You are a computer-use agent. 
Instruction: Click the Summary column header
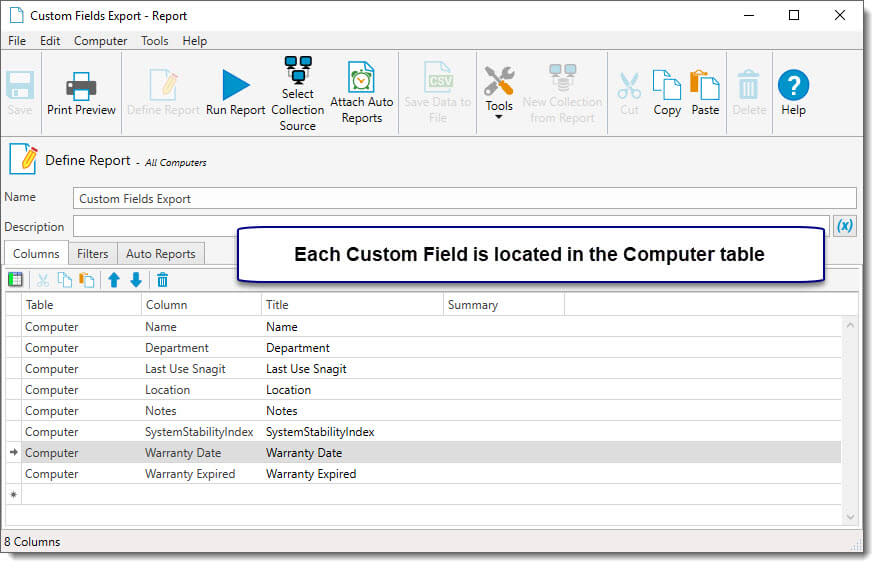pyautogui.click(x=503, y=304)
